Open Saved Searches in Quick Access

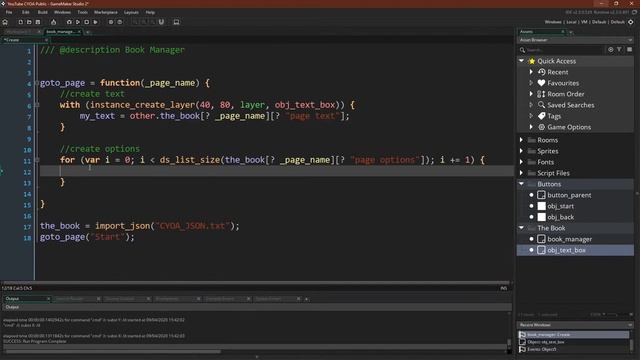pos(571,105)
